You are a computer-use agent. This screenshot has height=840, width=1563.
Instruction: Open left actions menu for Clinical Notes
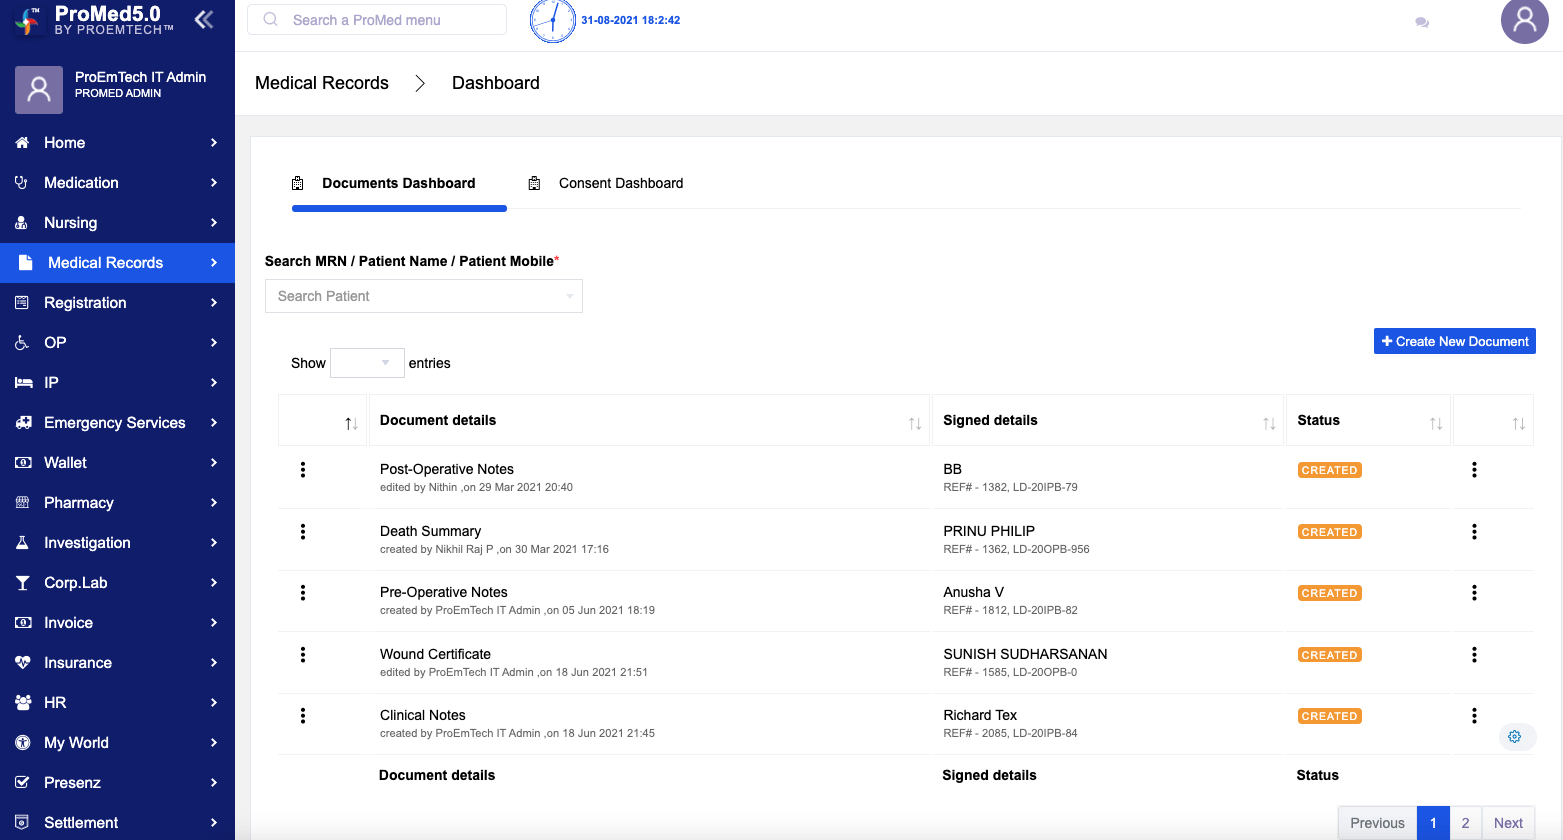point(303,716)
